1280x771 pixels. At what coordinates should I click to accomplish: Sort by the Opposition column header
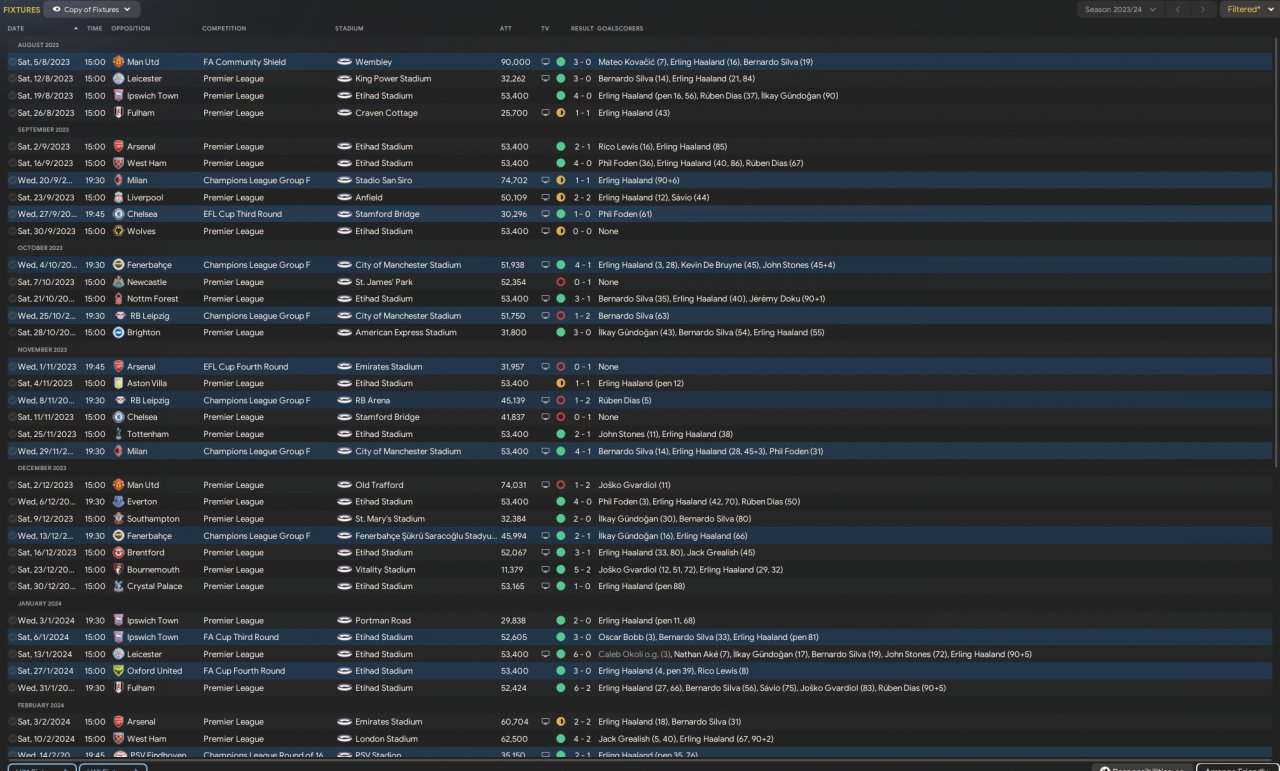tap(131, 29)
